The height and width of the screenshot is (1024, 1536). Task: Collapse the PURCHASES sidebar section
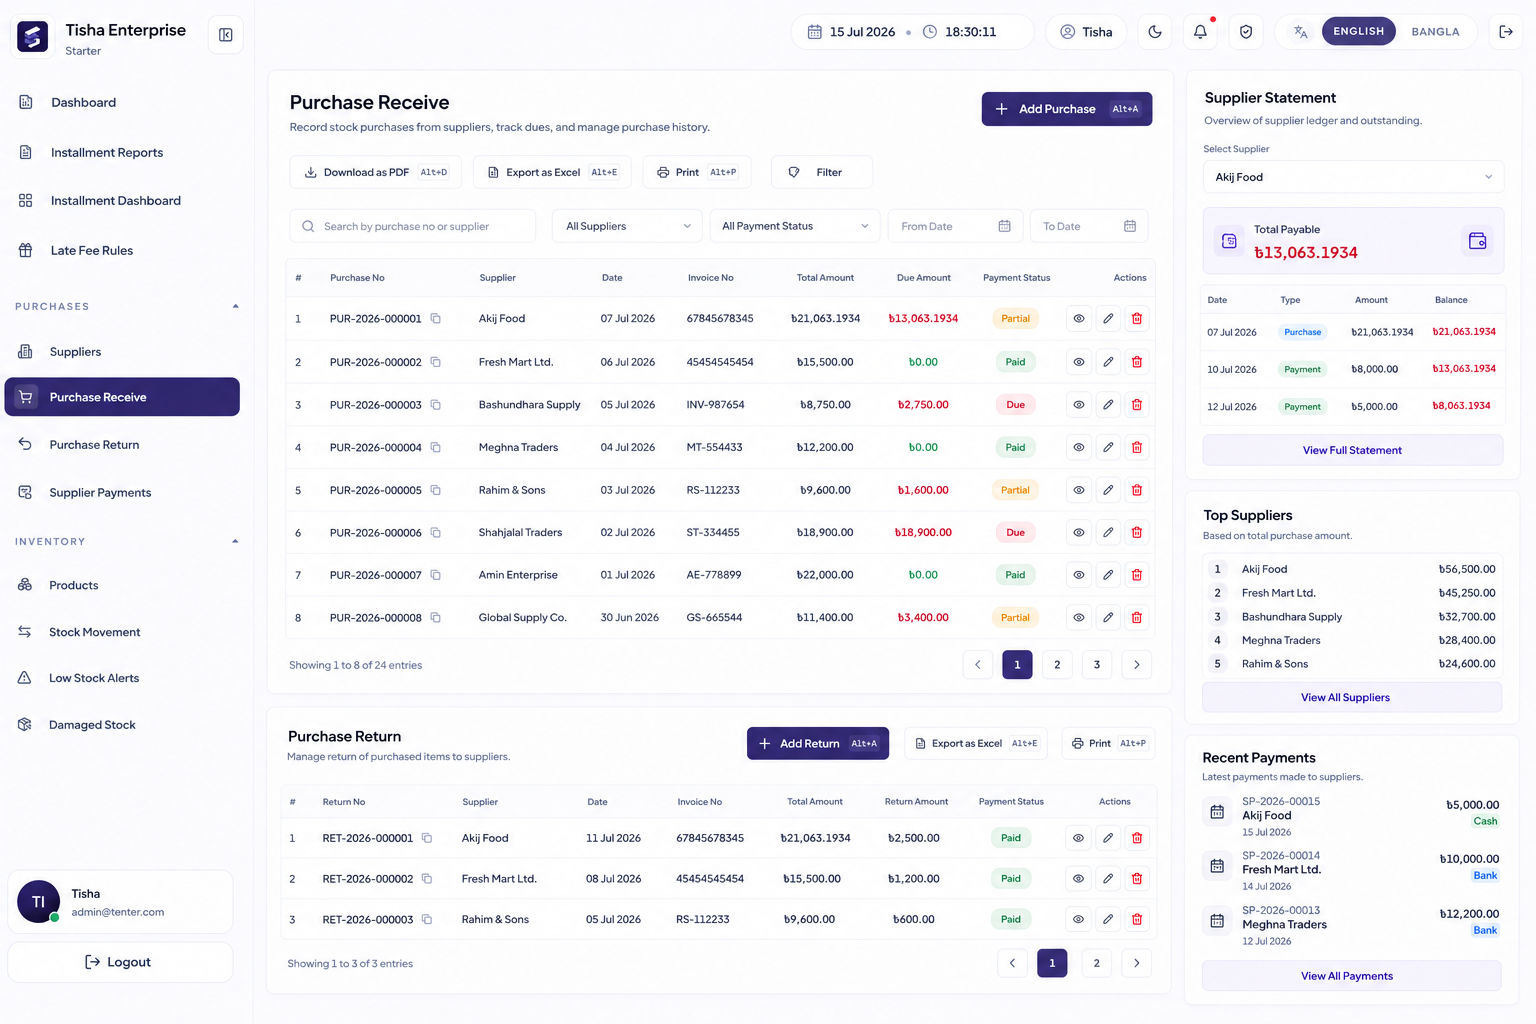(x=235, y=306)
